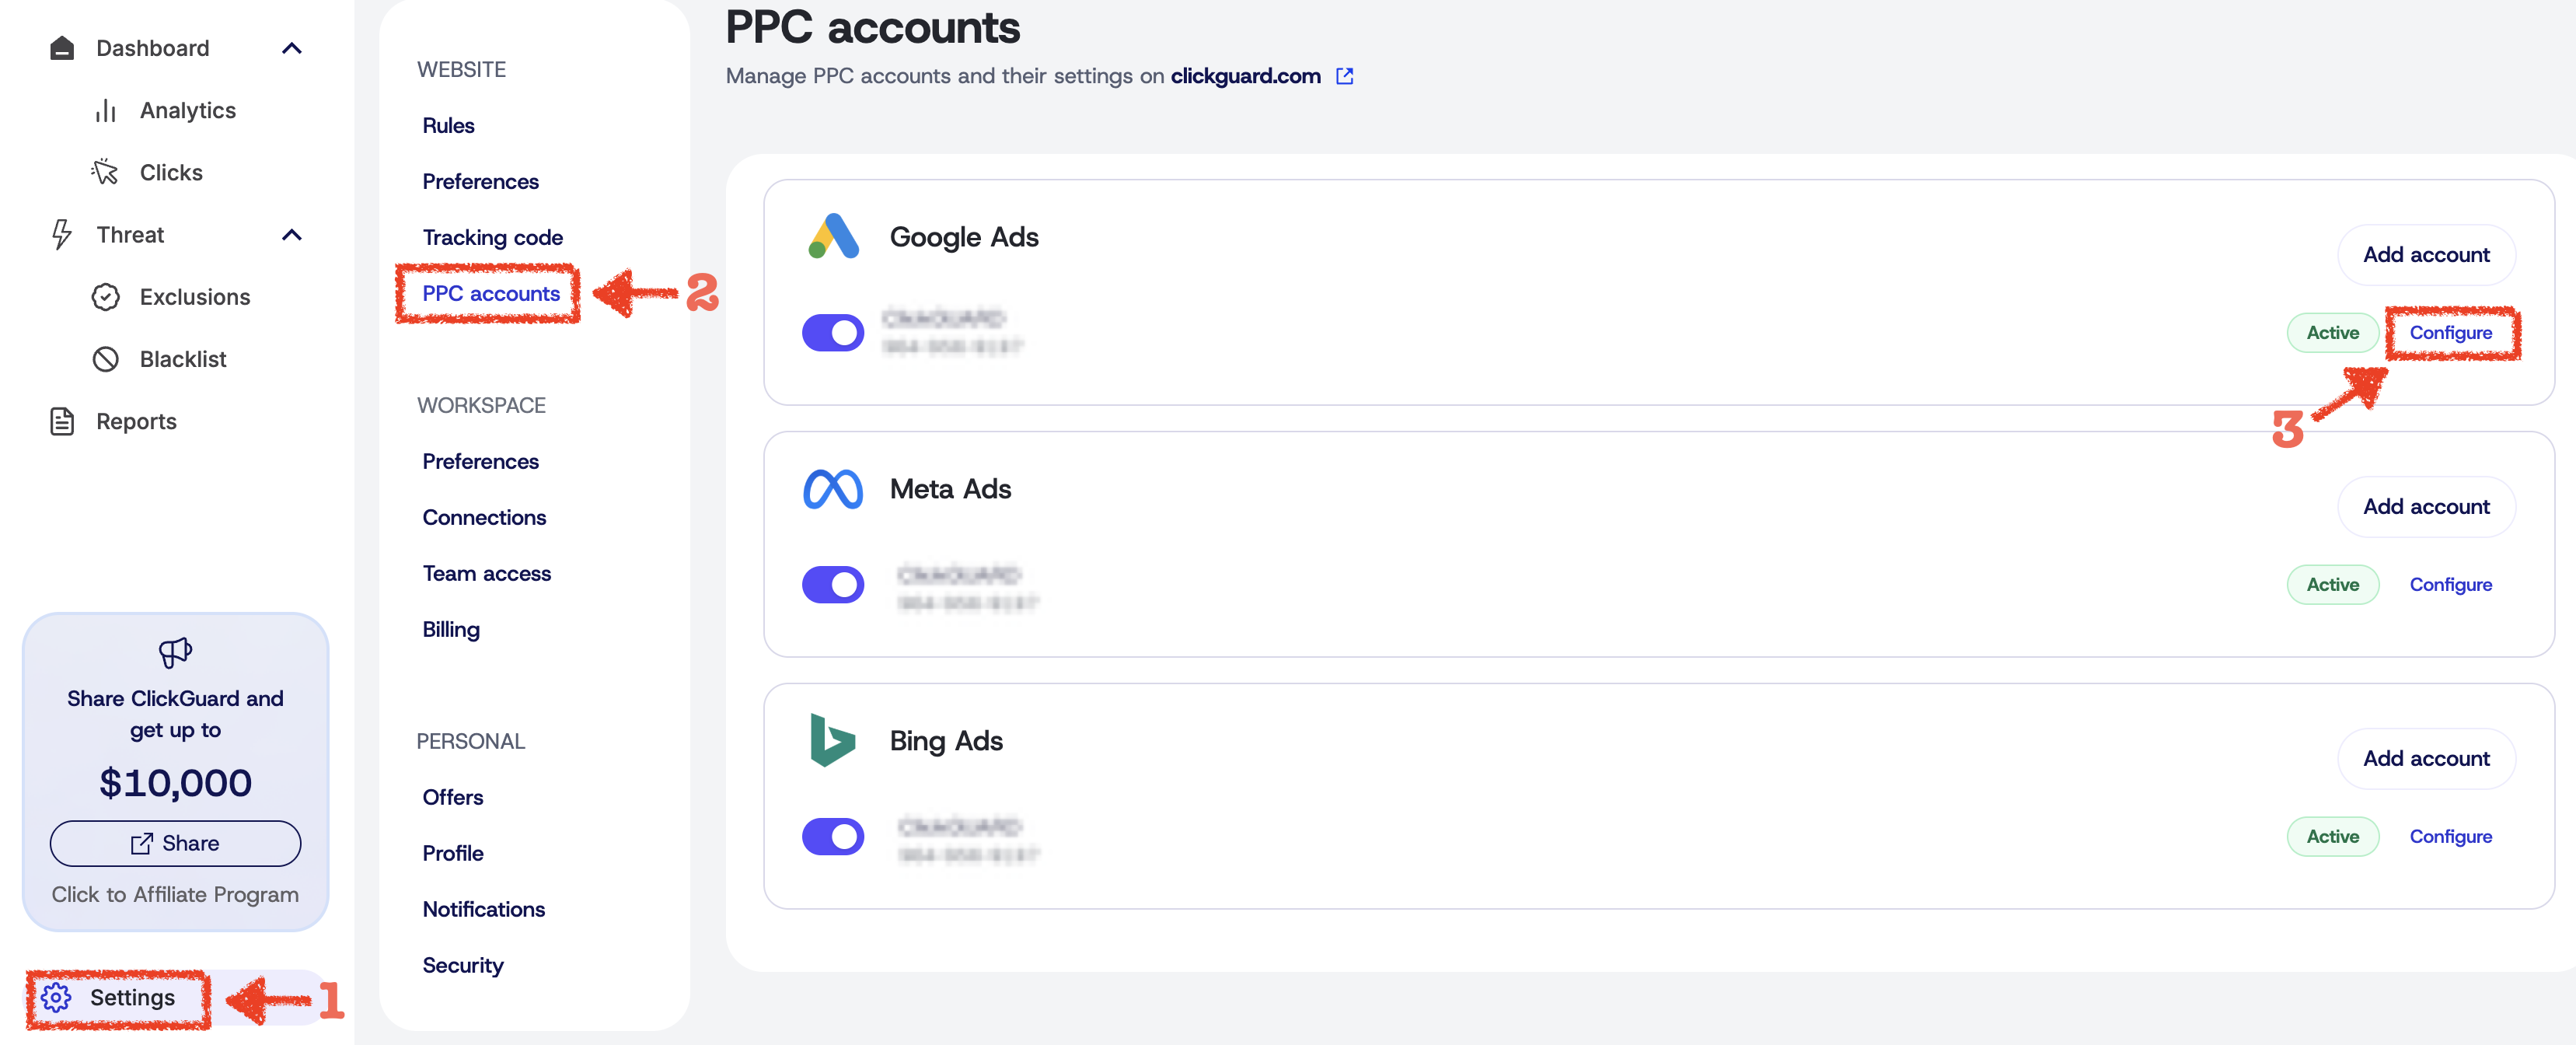
Task: Add a new Google Ads account
Action: click(x=2425, y=255)
